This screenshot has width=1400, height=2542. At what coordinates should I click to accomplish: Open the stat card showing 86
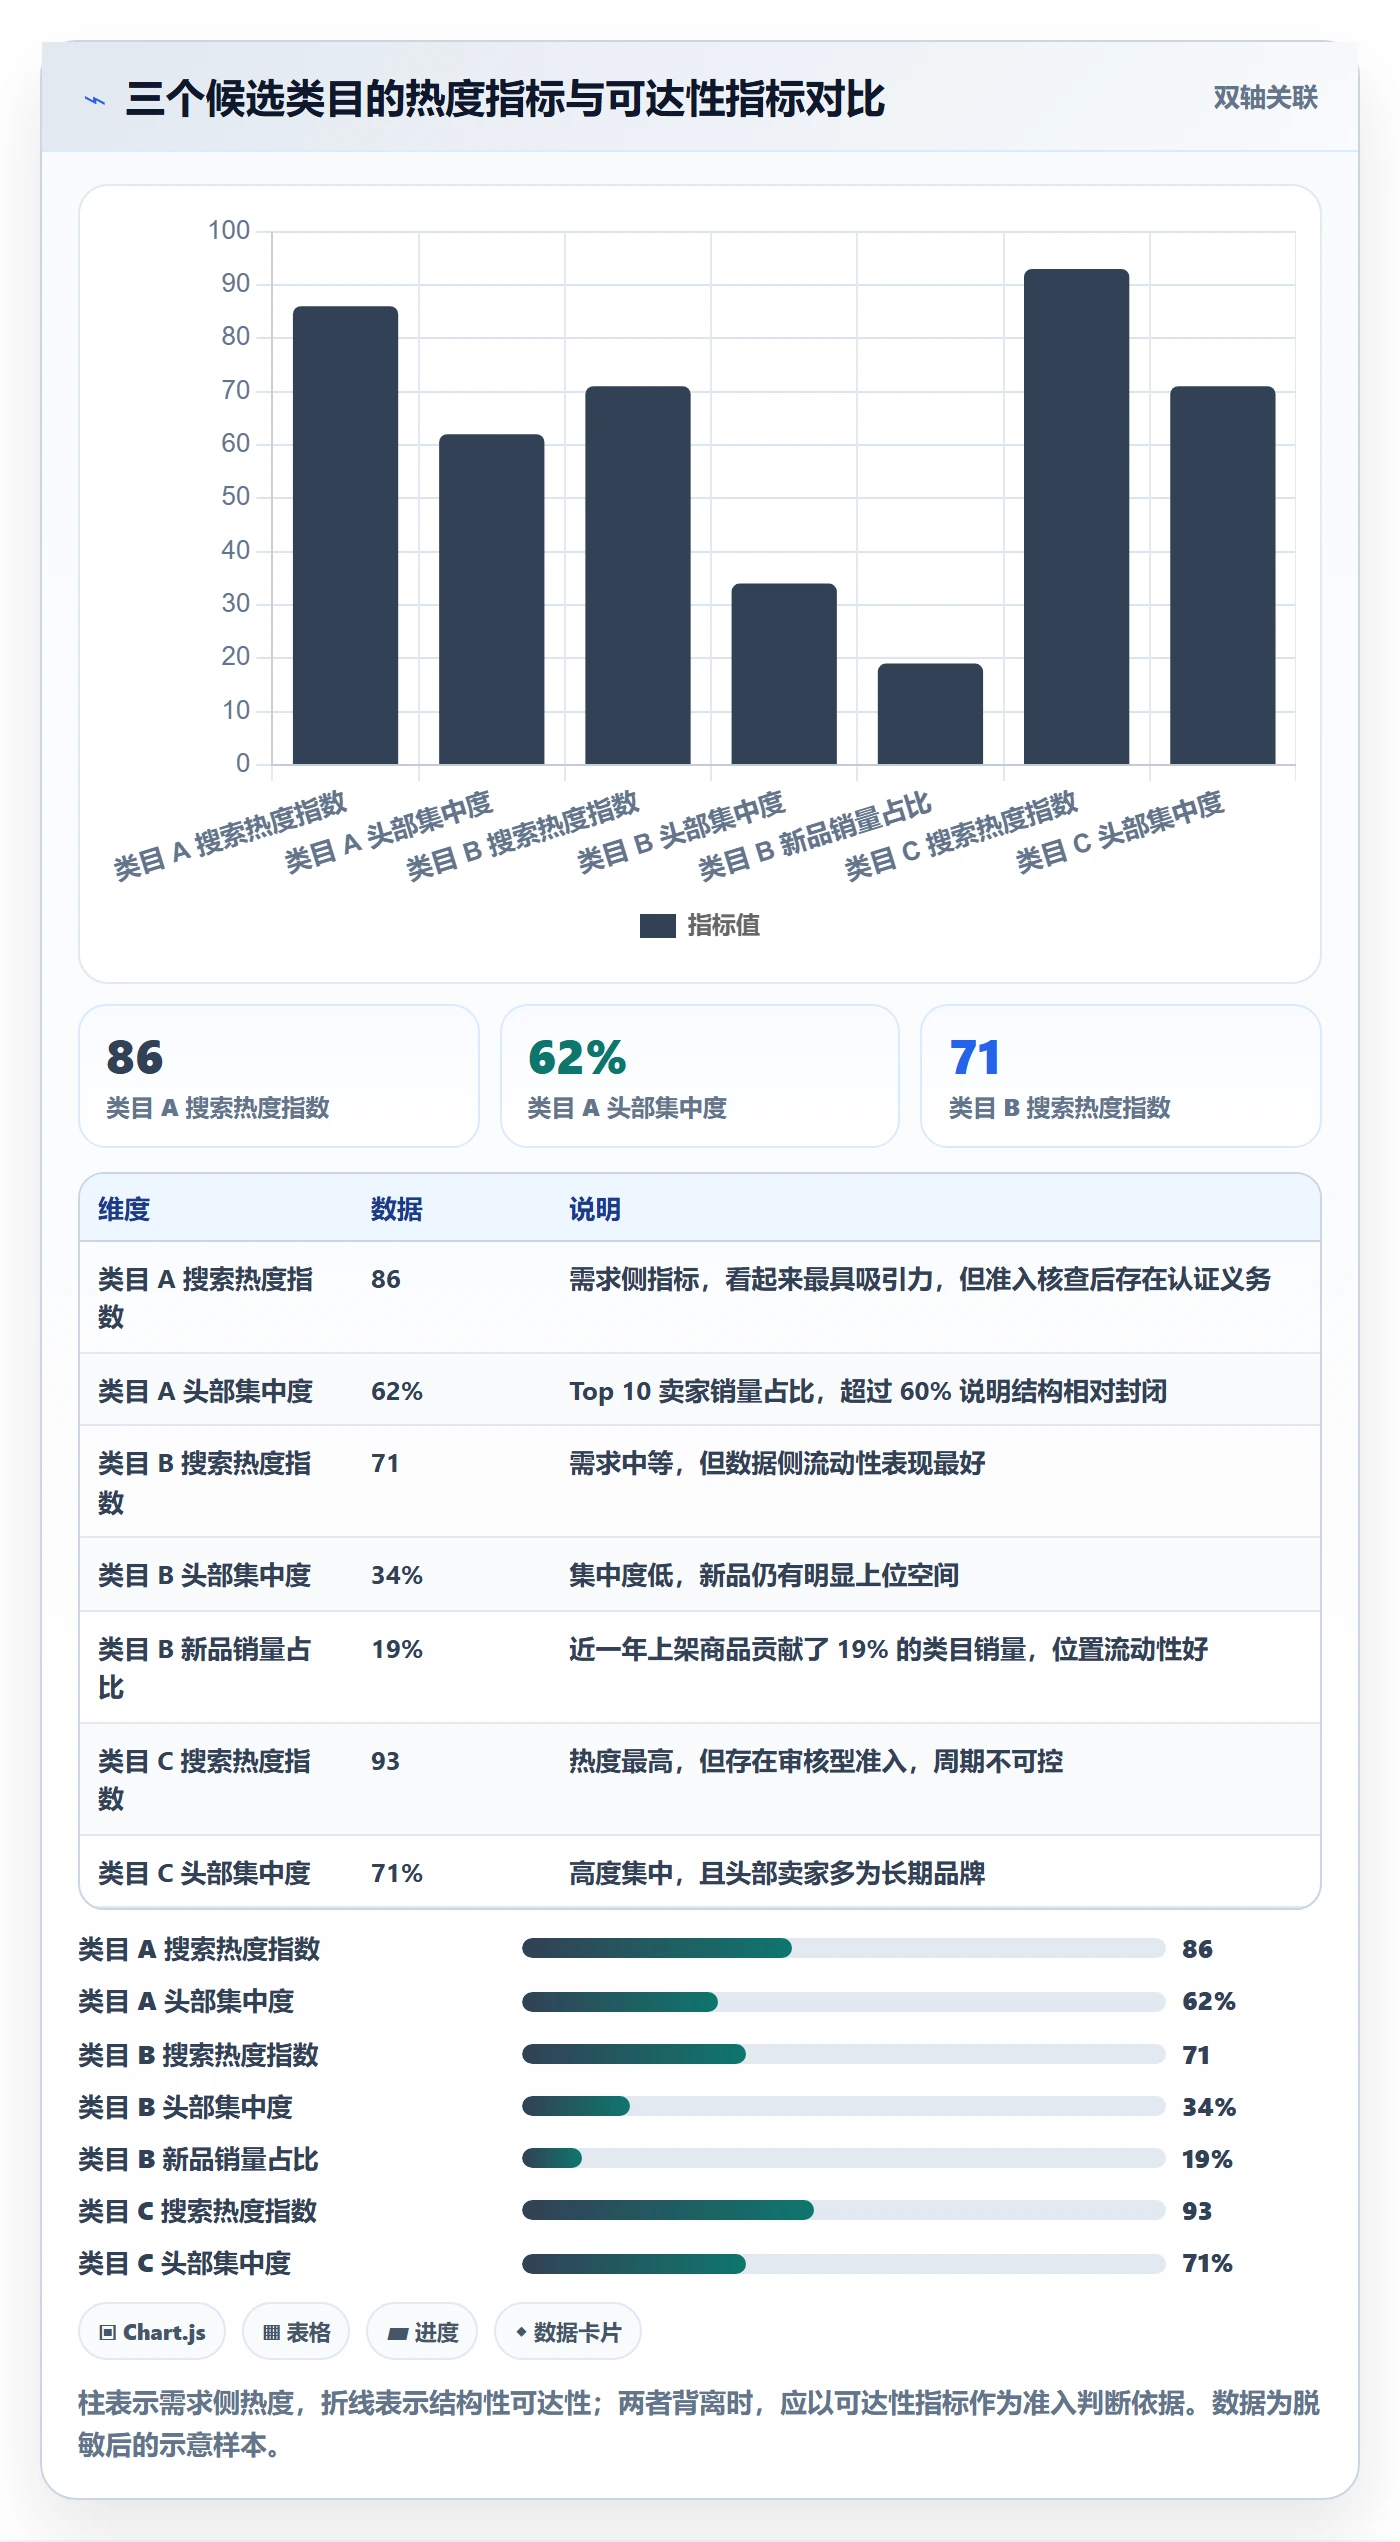[x=279, y=1076]
